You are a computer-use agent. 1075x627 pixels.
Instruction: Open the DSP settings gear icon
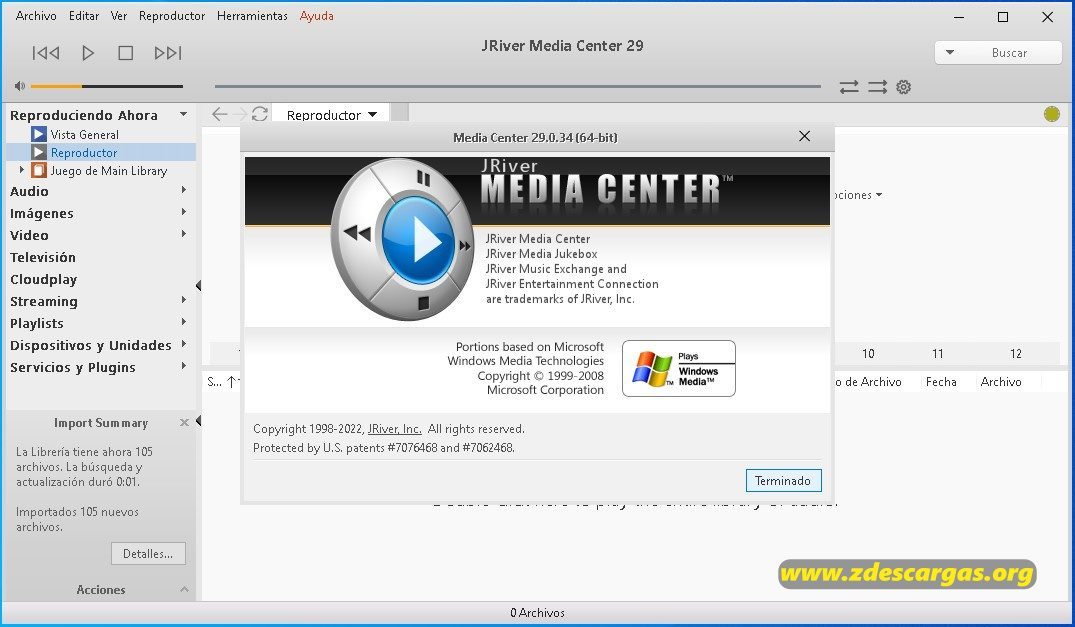[x=904, y=87]
